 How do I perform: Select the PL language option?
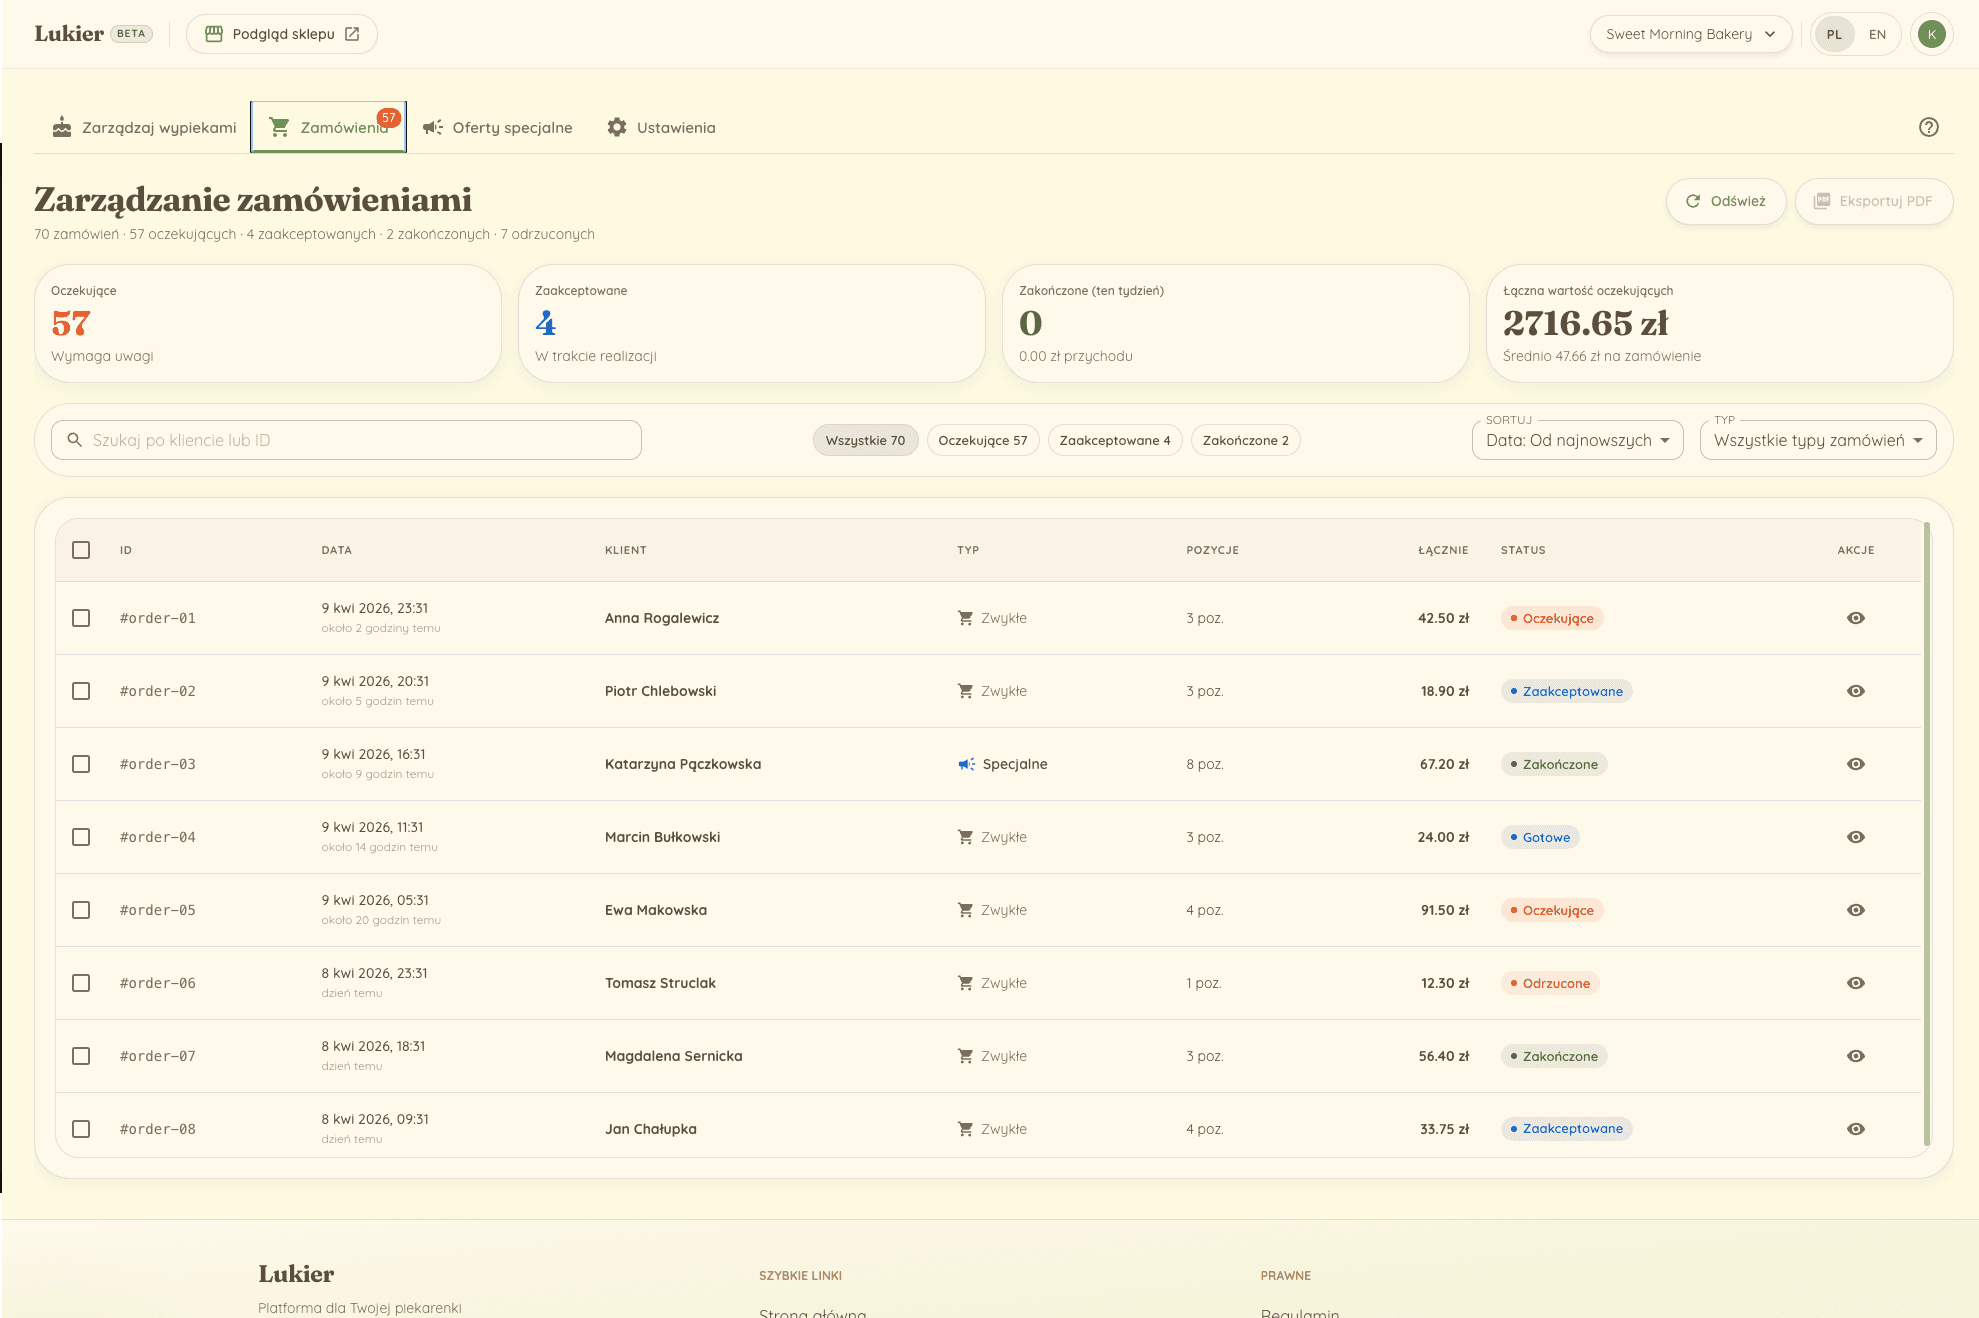[1834, 34]
